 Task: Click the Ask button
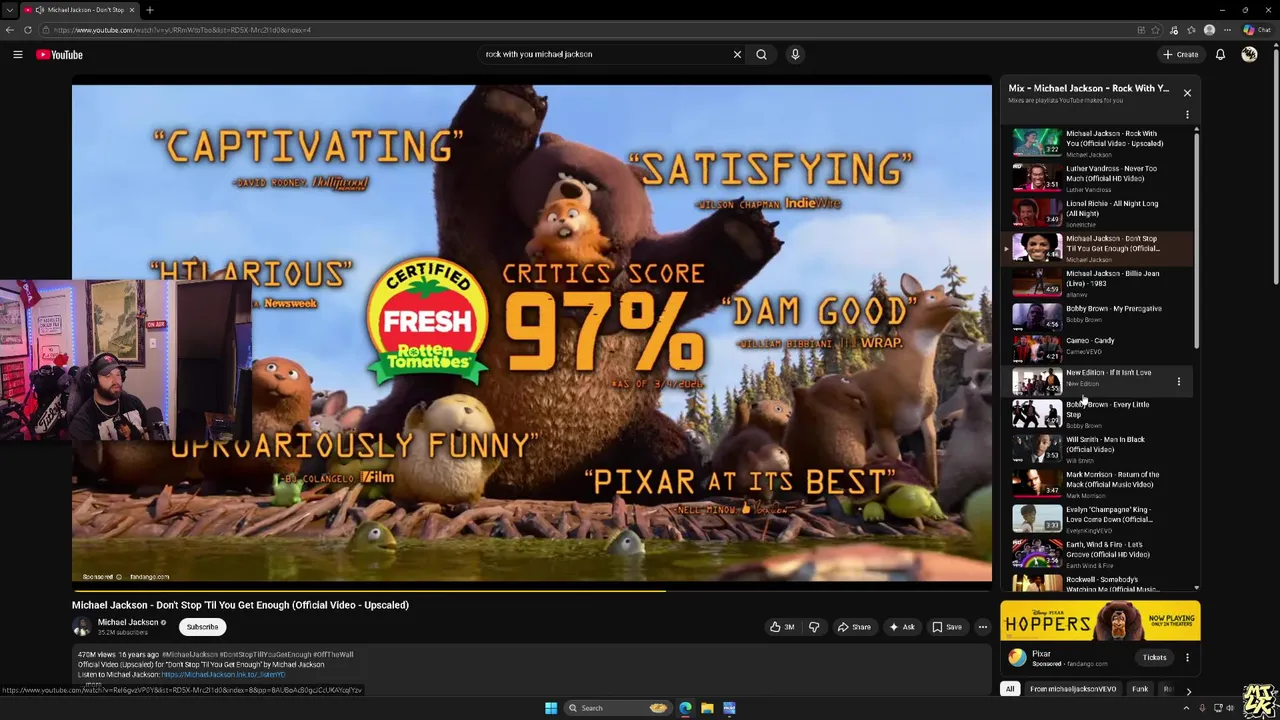(x=902, y=627)
